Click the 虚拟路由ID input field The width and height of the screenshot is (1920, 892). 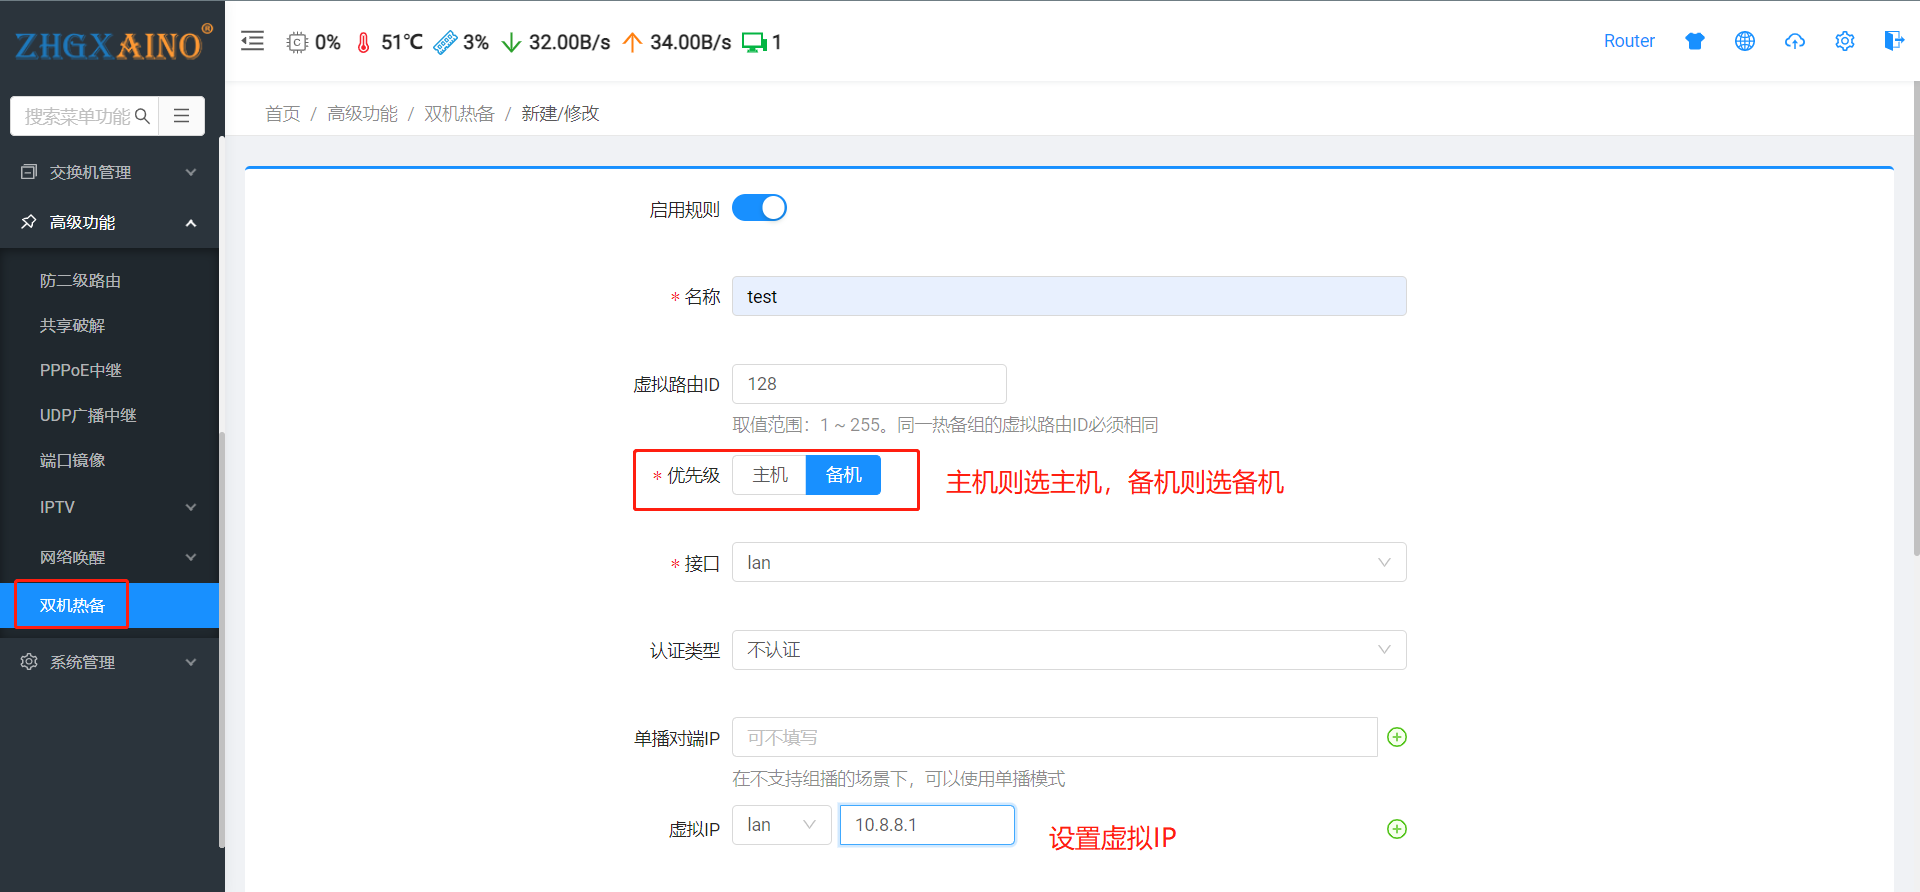(x=868, y=384)
